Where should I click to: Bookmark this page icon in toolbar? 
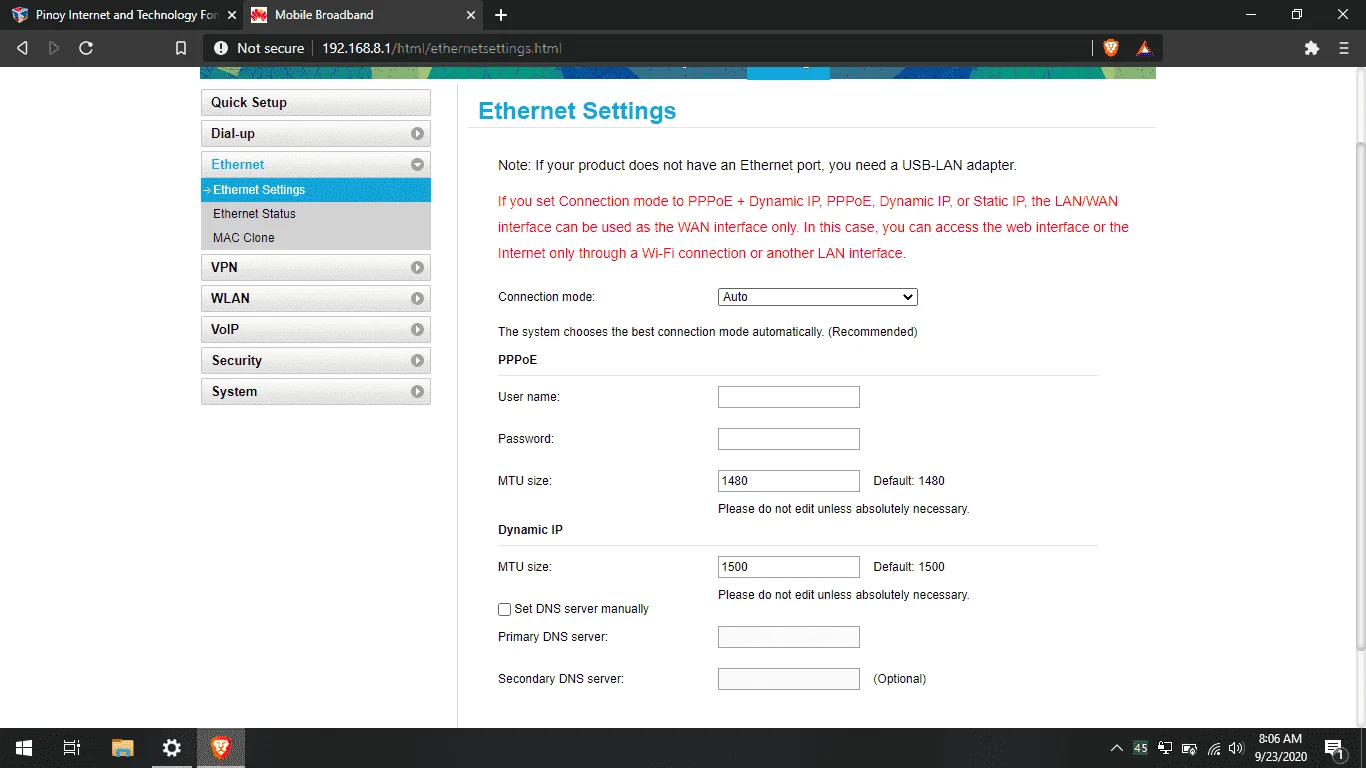181,48
